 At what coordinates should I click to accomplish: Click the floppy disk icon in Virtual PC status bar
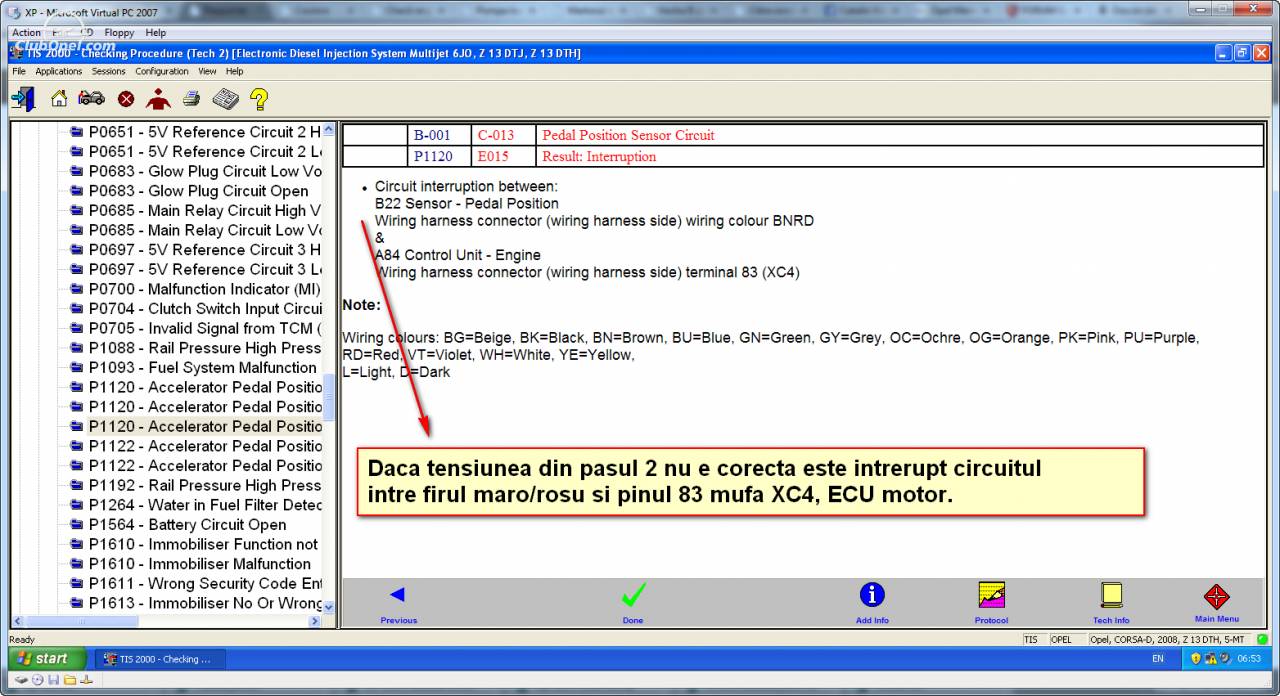53,680
